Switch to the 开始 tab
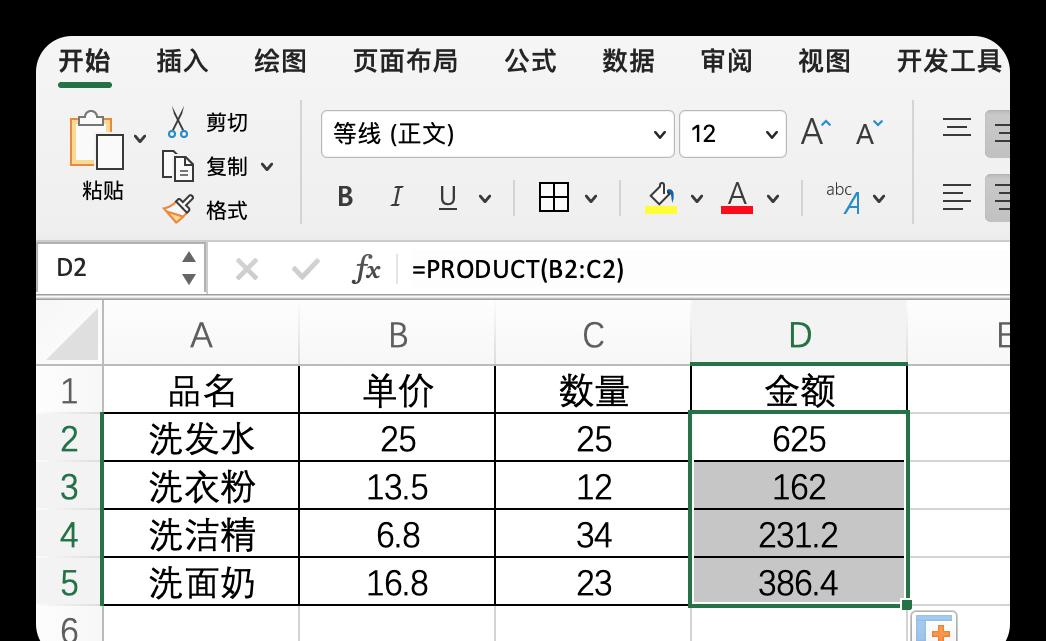Viewport: 1046px width, 641px height. (84, 61)
